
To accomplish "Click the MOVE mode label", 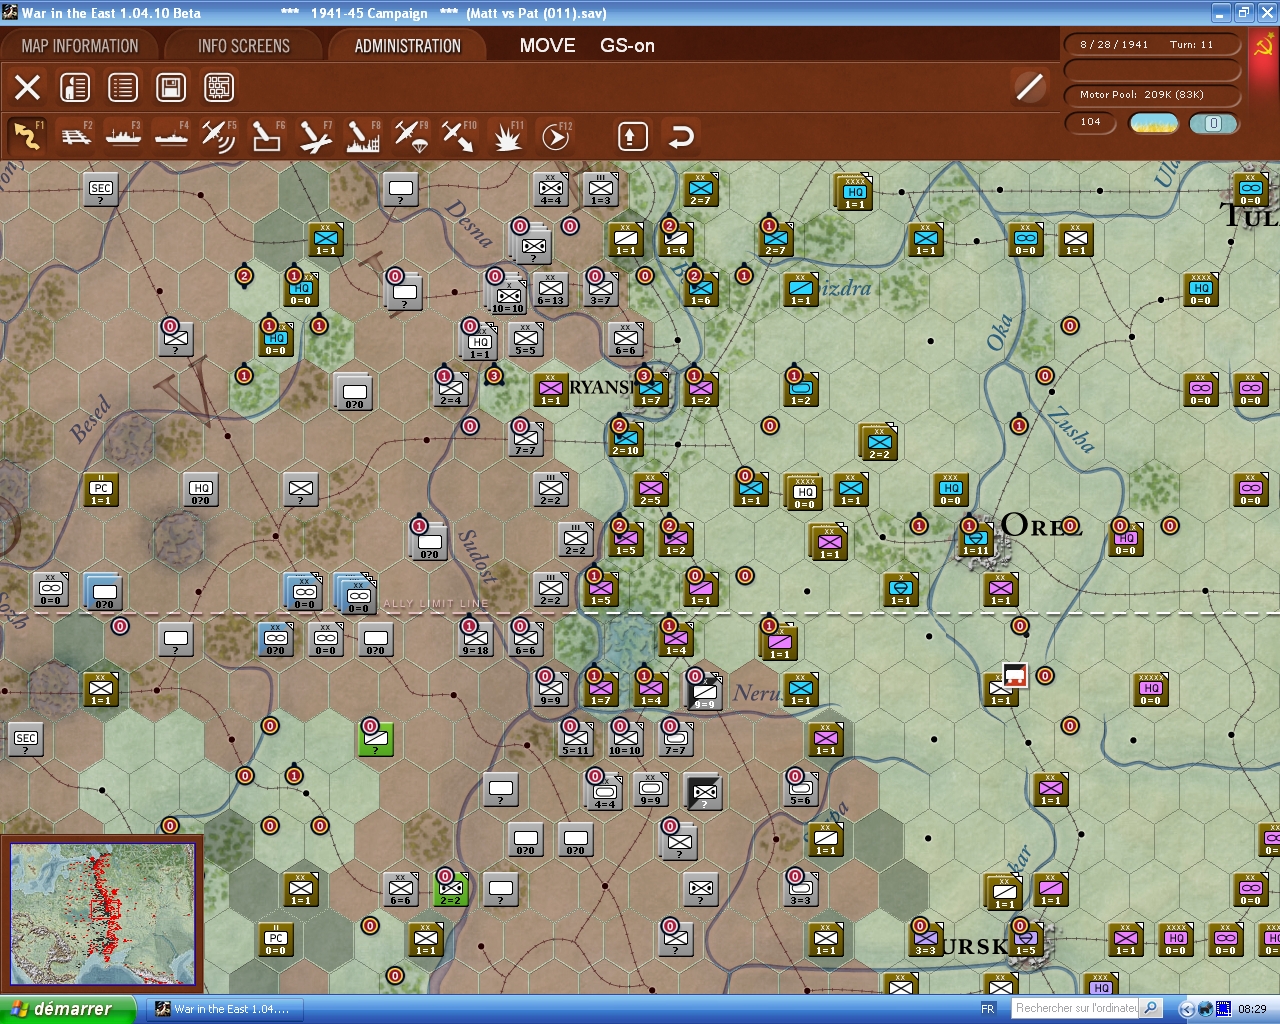I will pos(547,46).
